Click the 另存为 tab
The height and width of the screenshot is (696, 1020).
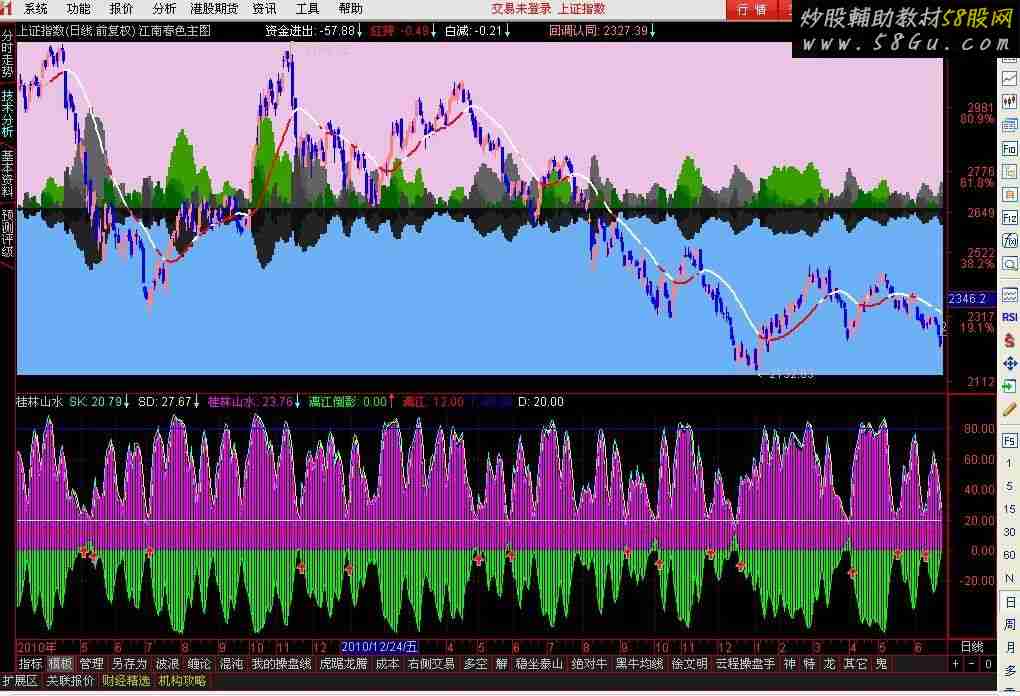coord(129,663)
